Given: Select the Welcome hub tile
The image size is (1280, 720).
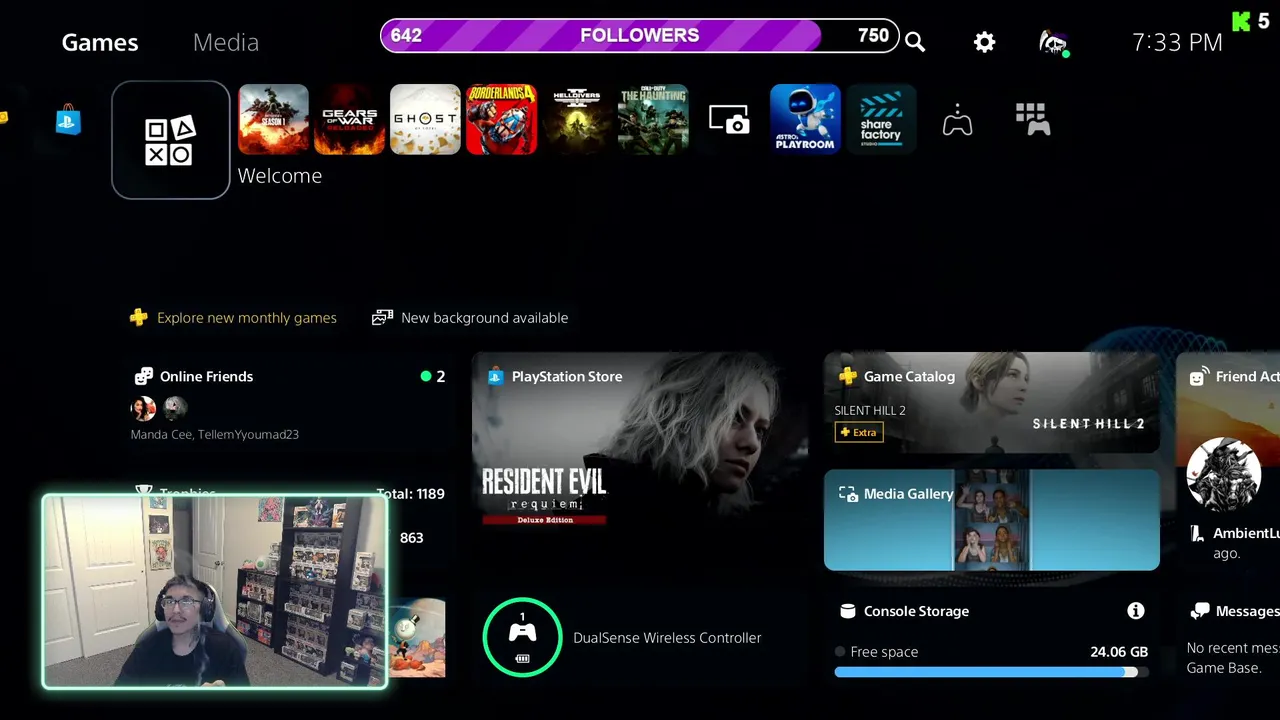Looking at the screenshot, I should coord(171,140).
